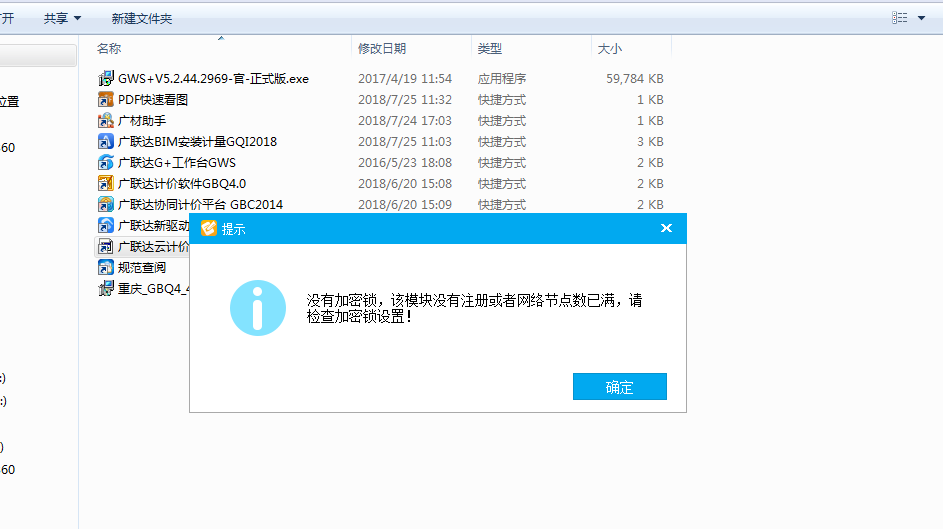Click the dialog's orange 提示 title icon
Screen dimensions: 943x529
(x=209, y=228)
